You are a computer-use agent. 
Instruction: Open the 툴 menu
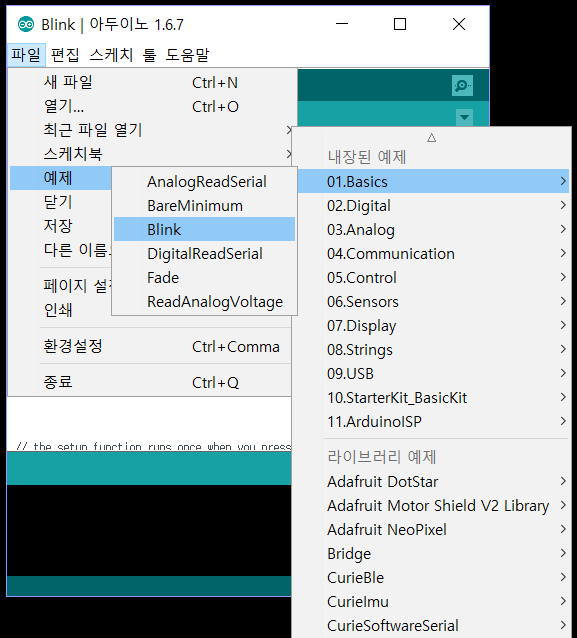(149, 55)
